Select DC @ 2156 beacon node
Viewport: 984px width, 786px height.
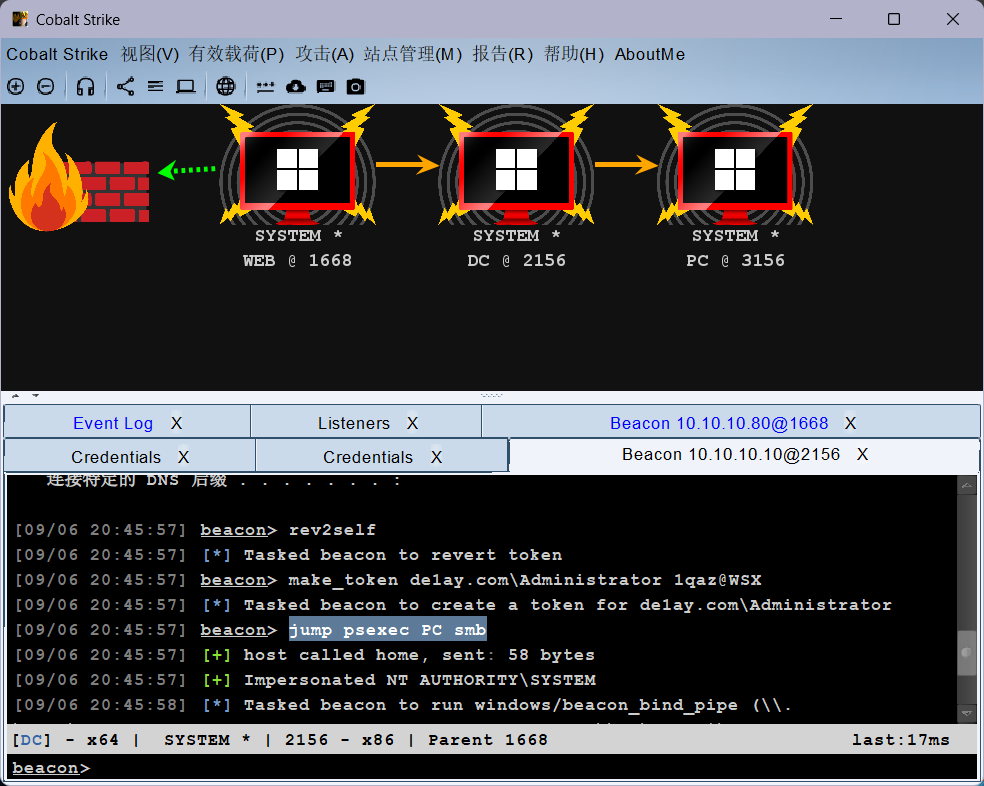click(516, 186)
